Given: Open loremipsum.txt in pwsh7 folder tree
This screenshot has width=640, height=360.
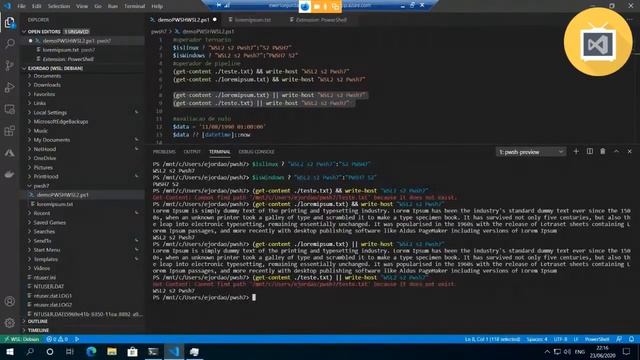Looking at the screenshot, I should (x=55, y=204).
